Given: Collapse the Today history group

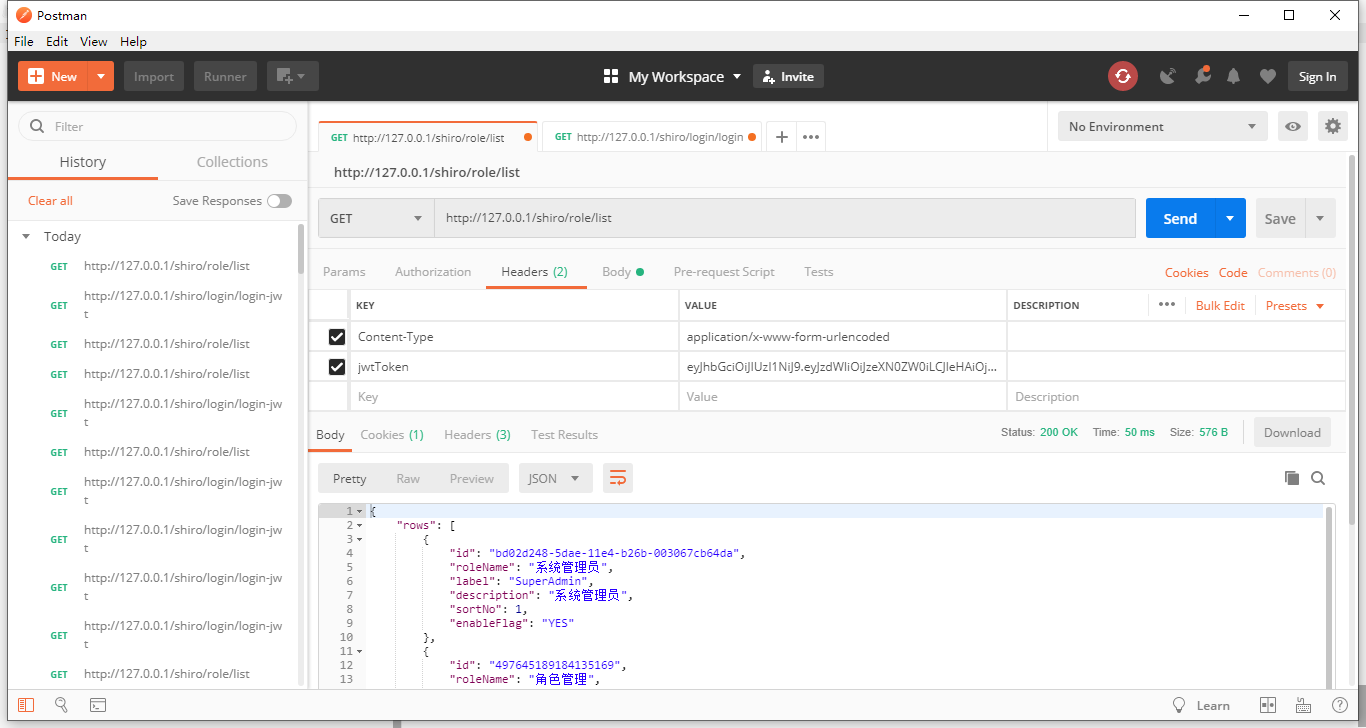Looking at the screenshot, I should pos(26,237).
